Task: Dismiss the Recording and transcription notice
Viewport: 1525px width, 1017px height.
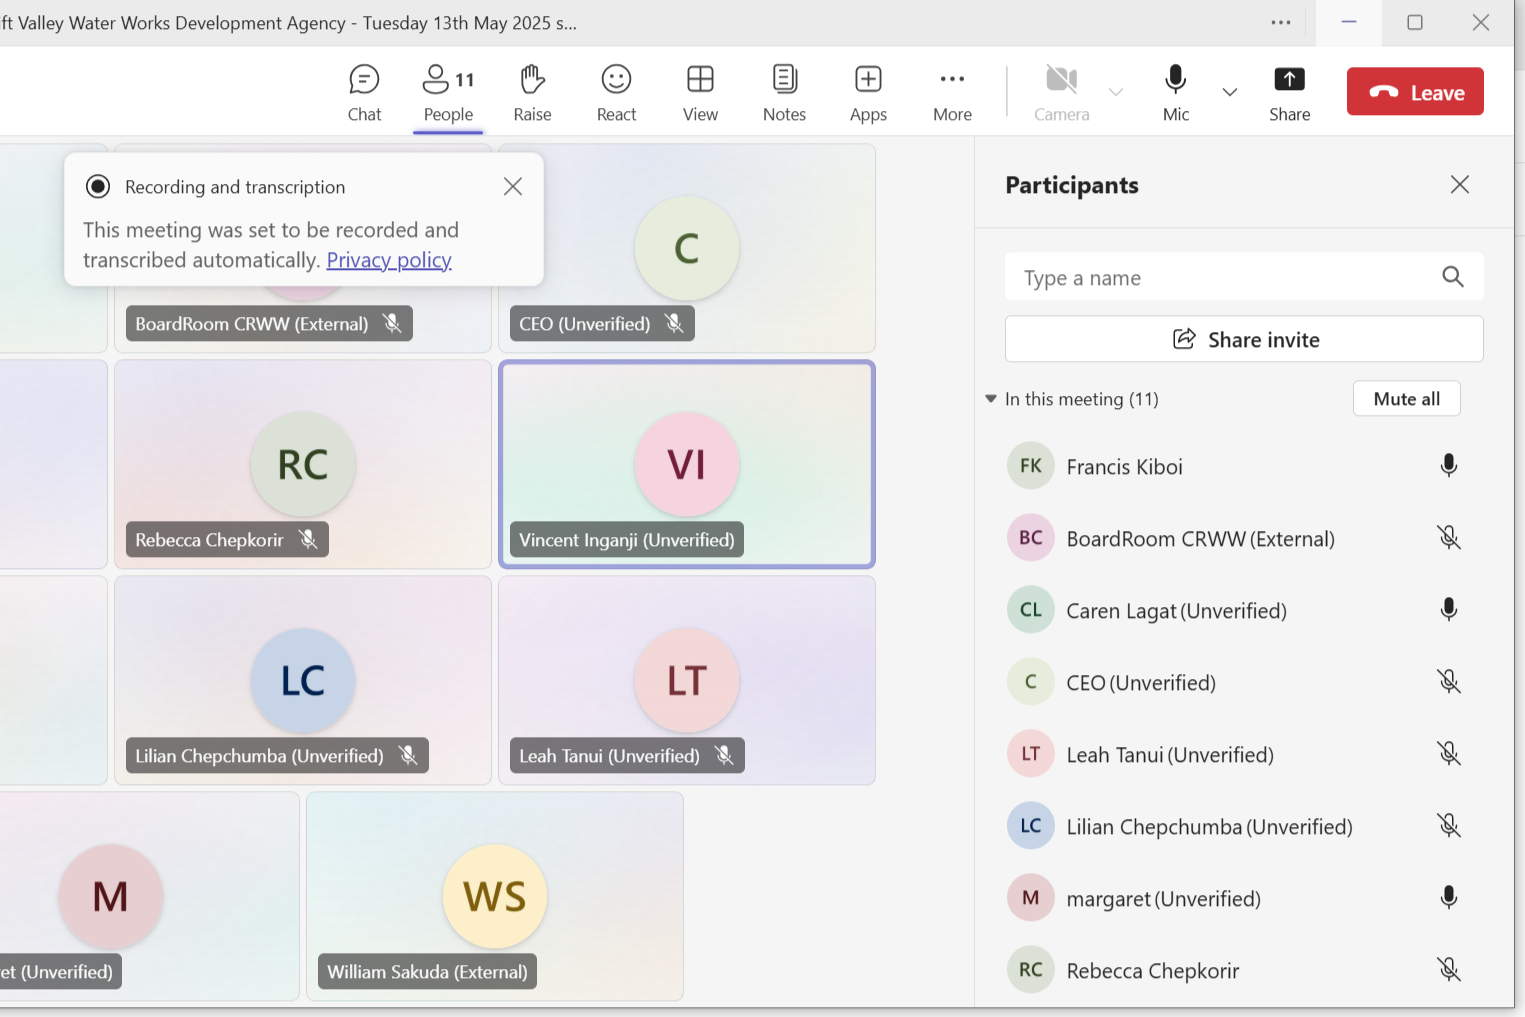Action: (513, 186)
